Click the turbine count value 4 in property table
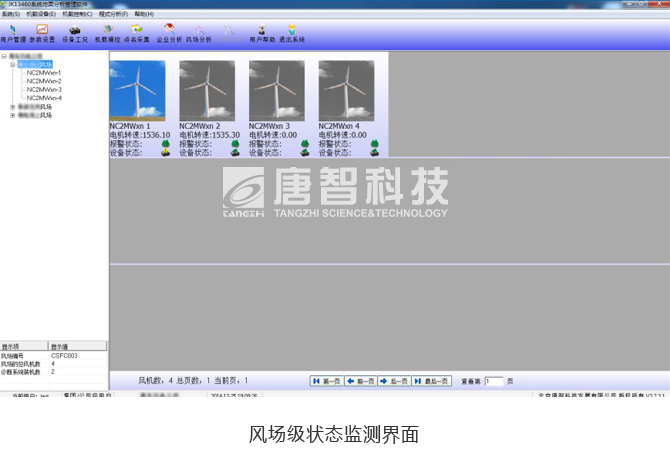 coord(53,364)
